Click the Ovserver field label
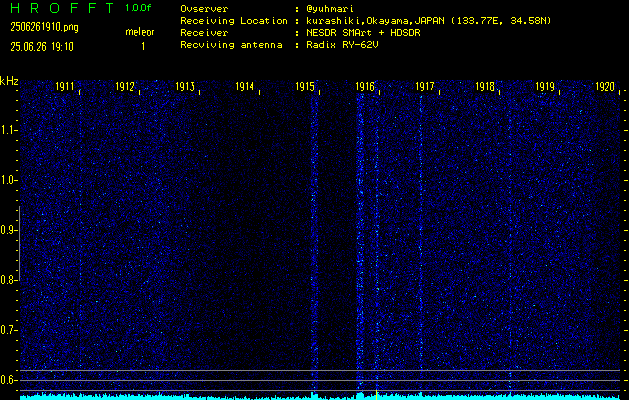Screen dimensions: 629x400 204,8
